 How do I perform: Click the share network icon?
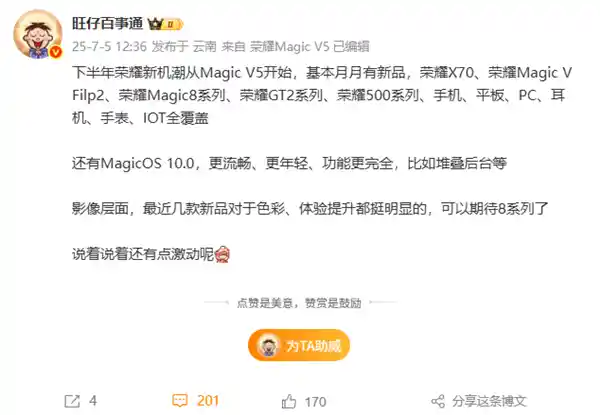pyautogui.click(x=438, y=402)
